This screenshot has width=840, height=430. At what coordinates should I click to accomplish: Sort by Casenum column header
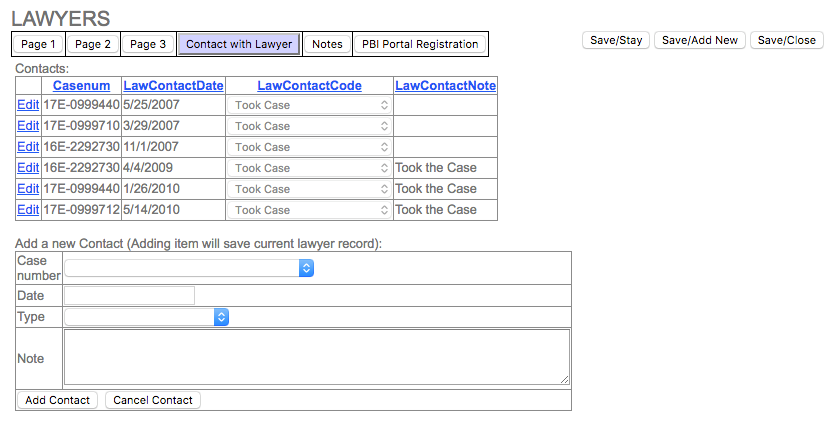coord(81,86)
